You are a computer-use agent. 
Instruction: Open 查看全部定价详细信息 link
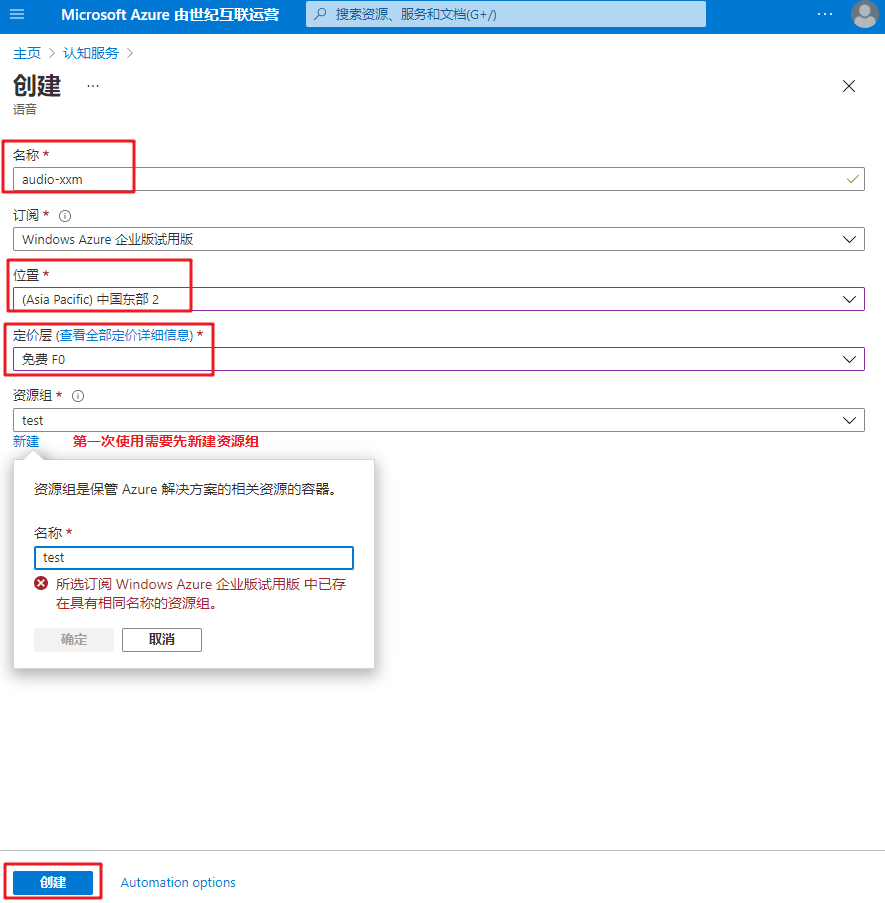pyautogui.click(x=126, y=335)
